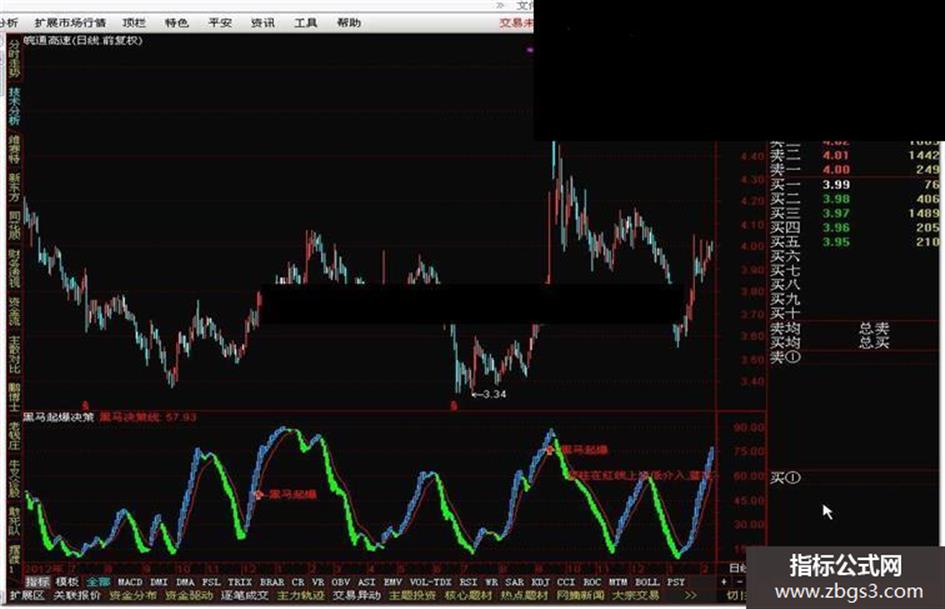Switch indicator to FSL
The image size is (945, 609).
[x=211, y=582]
